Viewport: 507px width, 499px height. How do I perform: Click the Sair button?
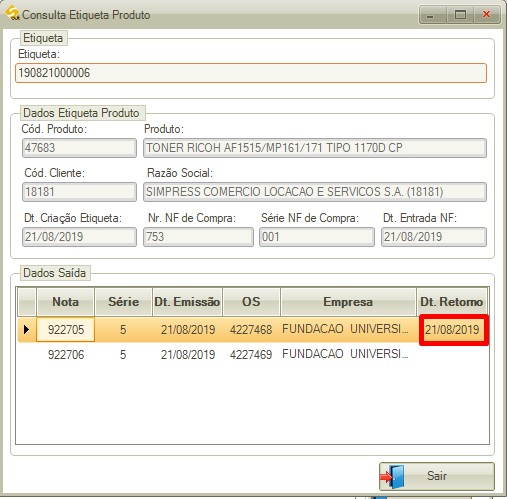pos(437,476)
